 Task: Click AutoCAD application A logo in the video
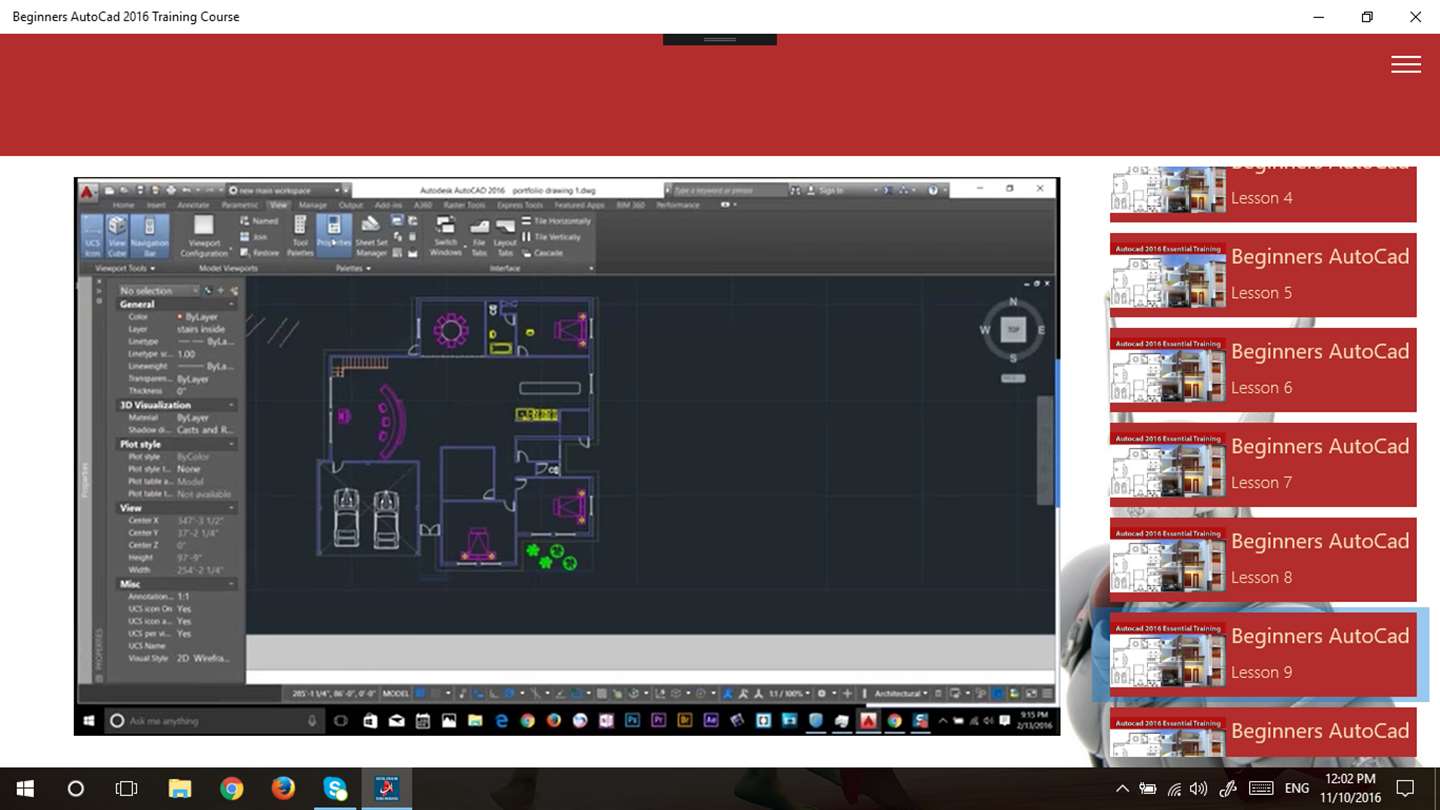(88, 191)
